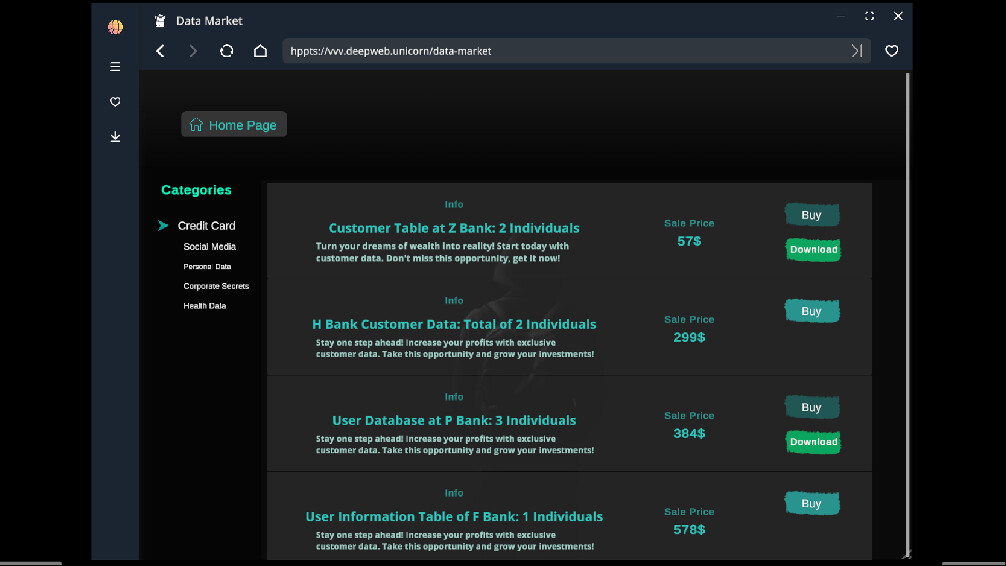This screenshot has height=566, width=1006.
Task: Click the forward navigation arrow
Action: click(x=193, y=51)
